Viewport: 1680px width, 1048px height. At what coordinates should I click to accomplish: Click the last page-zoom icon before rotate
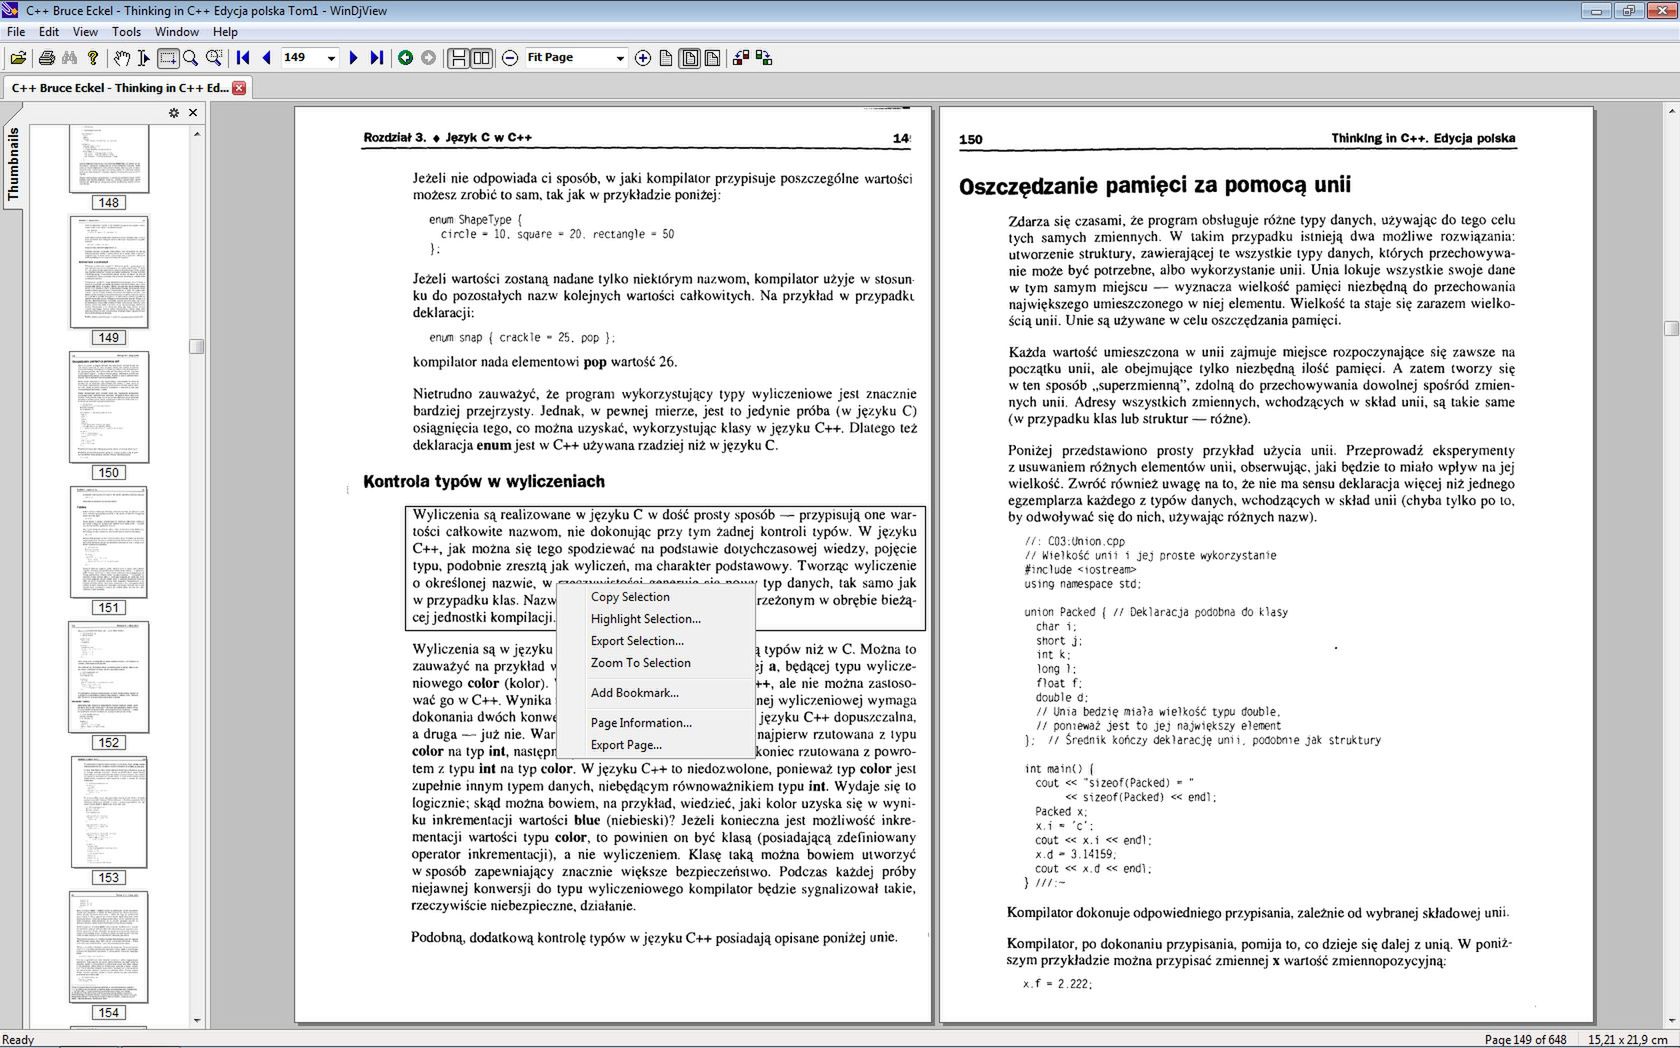[x=712, y=58]
